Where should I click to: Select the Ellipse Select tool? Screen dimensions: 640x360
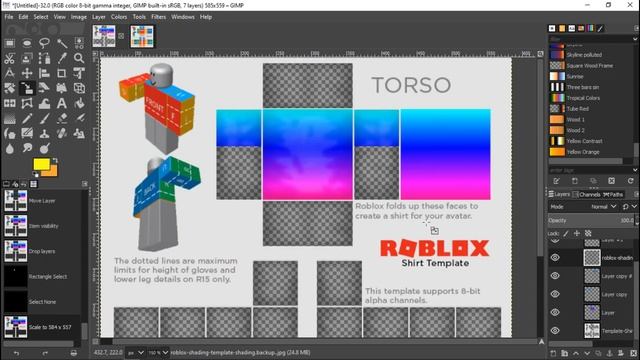(27, 42)
